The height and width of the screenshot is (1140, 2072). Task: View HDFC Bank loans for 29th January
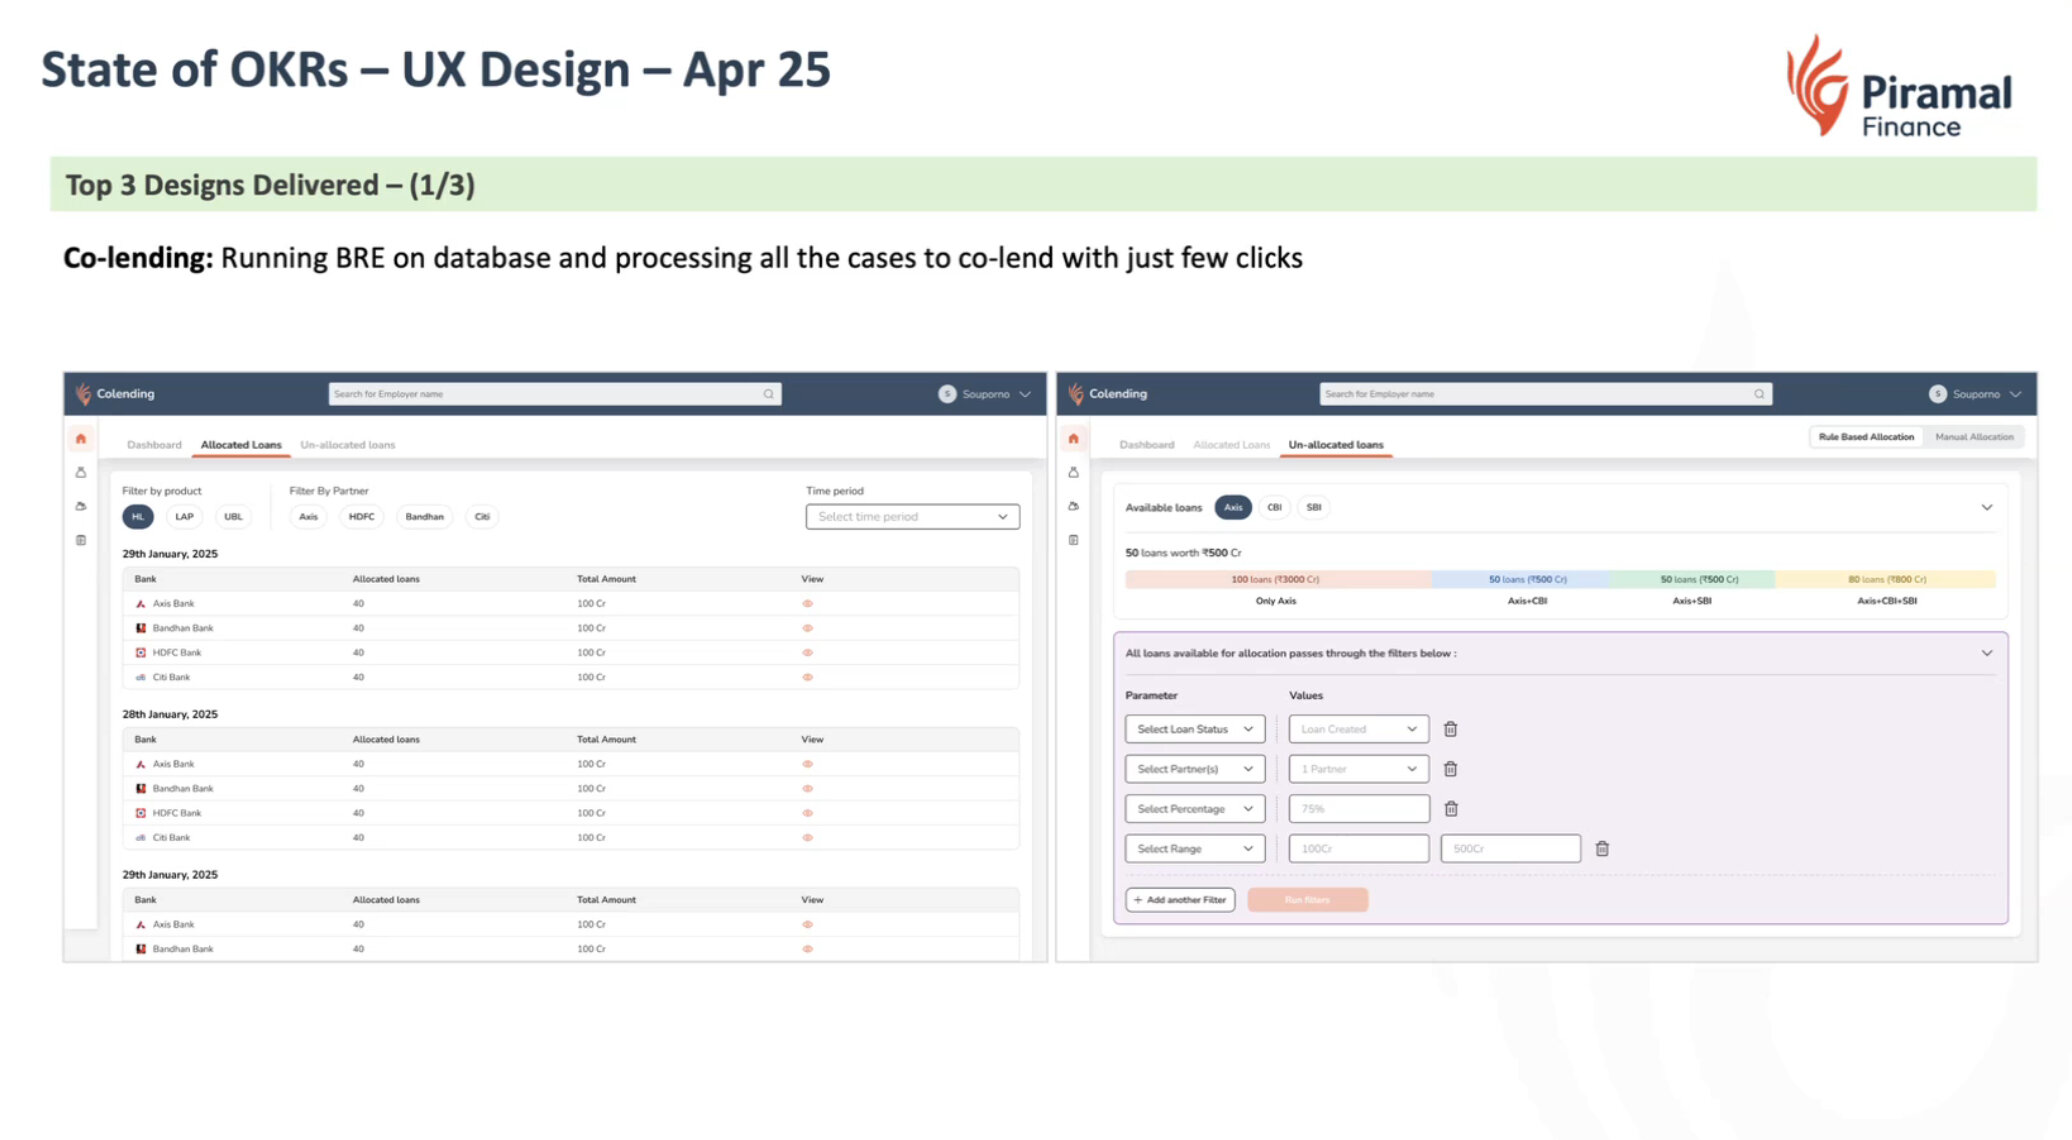[807, 653]
